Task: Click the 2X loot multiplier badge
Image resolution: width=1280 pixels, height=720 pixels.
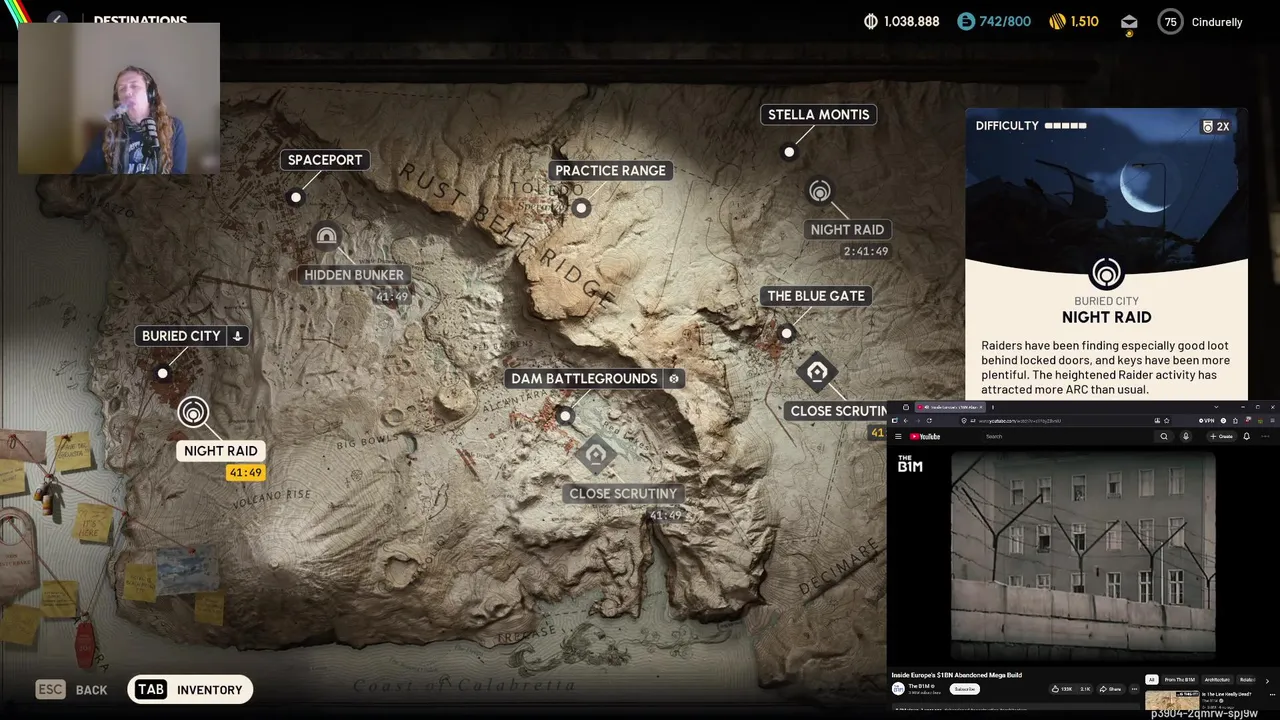Action: click(1216, 126)
